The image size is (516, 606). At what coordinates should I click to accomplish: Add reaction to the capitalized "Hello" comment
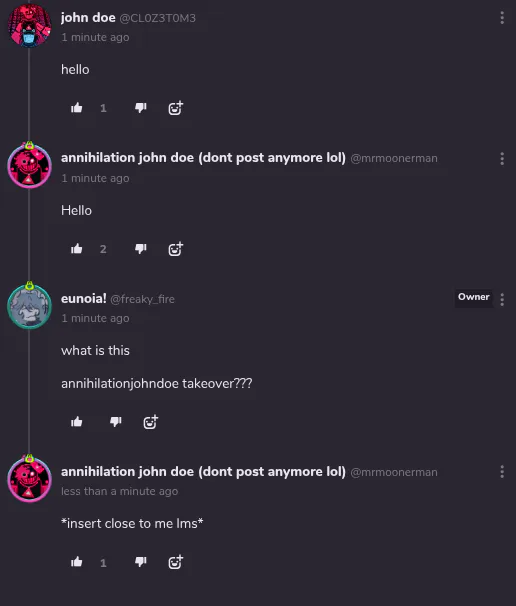click(175, 249)
